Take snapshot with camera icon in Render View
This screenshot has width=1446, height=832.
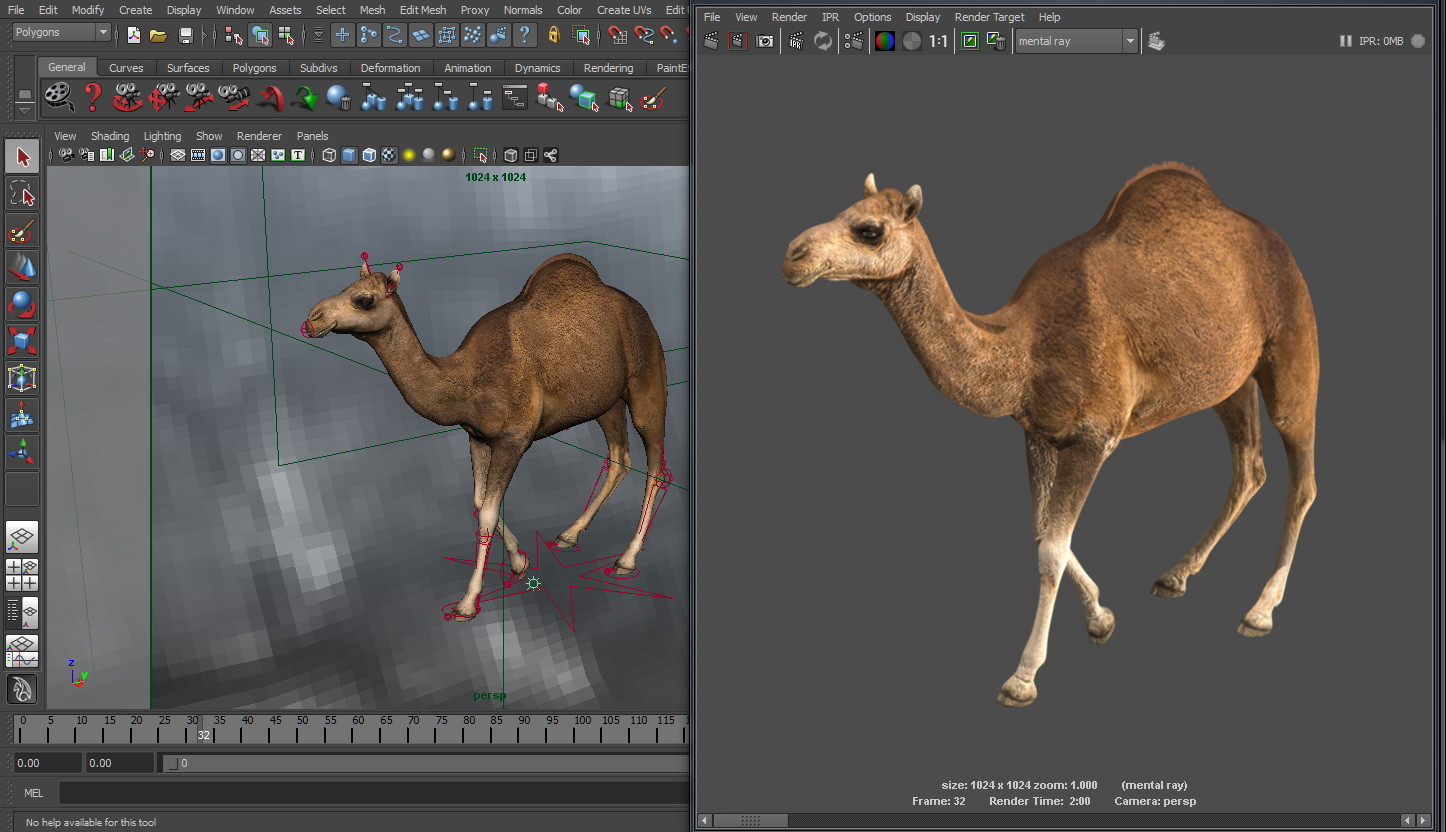pos(765,41)
